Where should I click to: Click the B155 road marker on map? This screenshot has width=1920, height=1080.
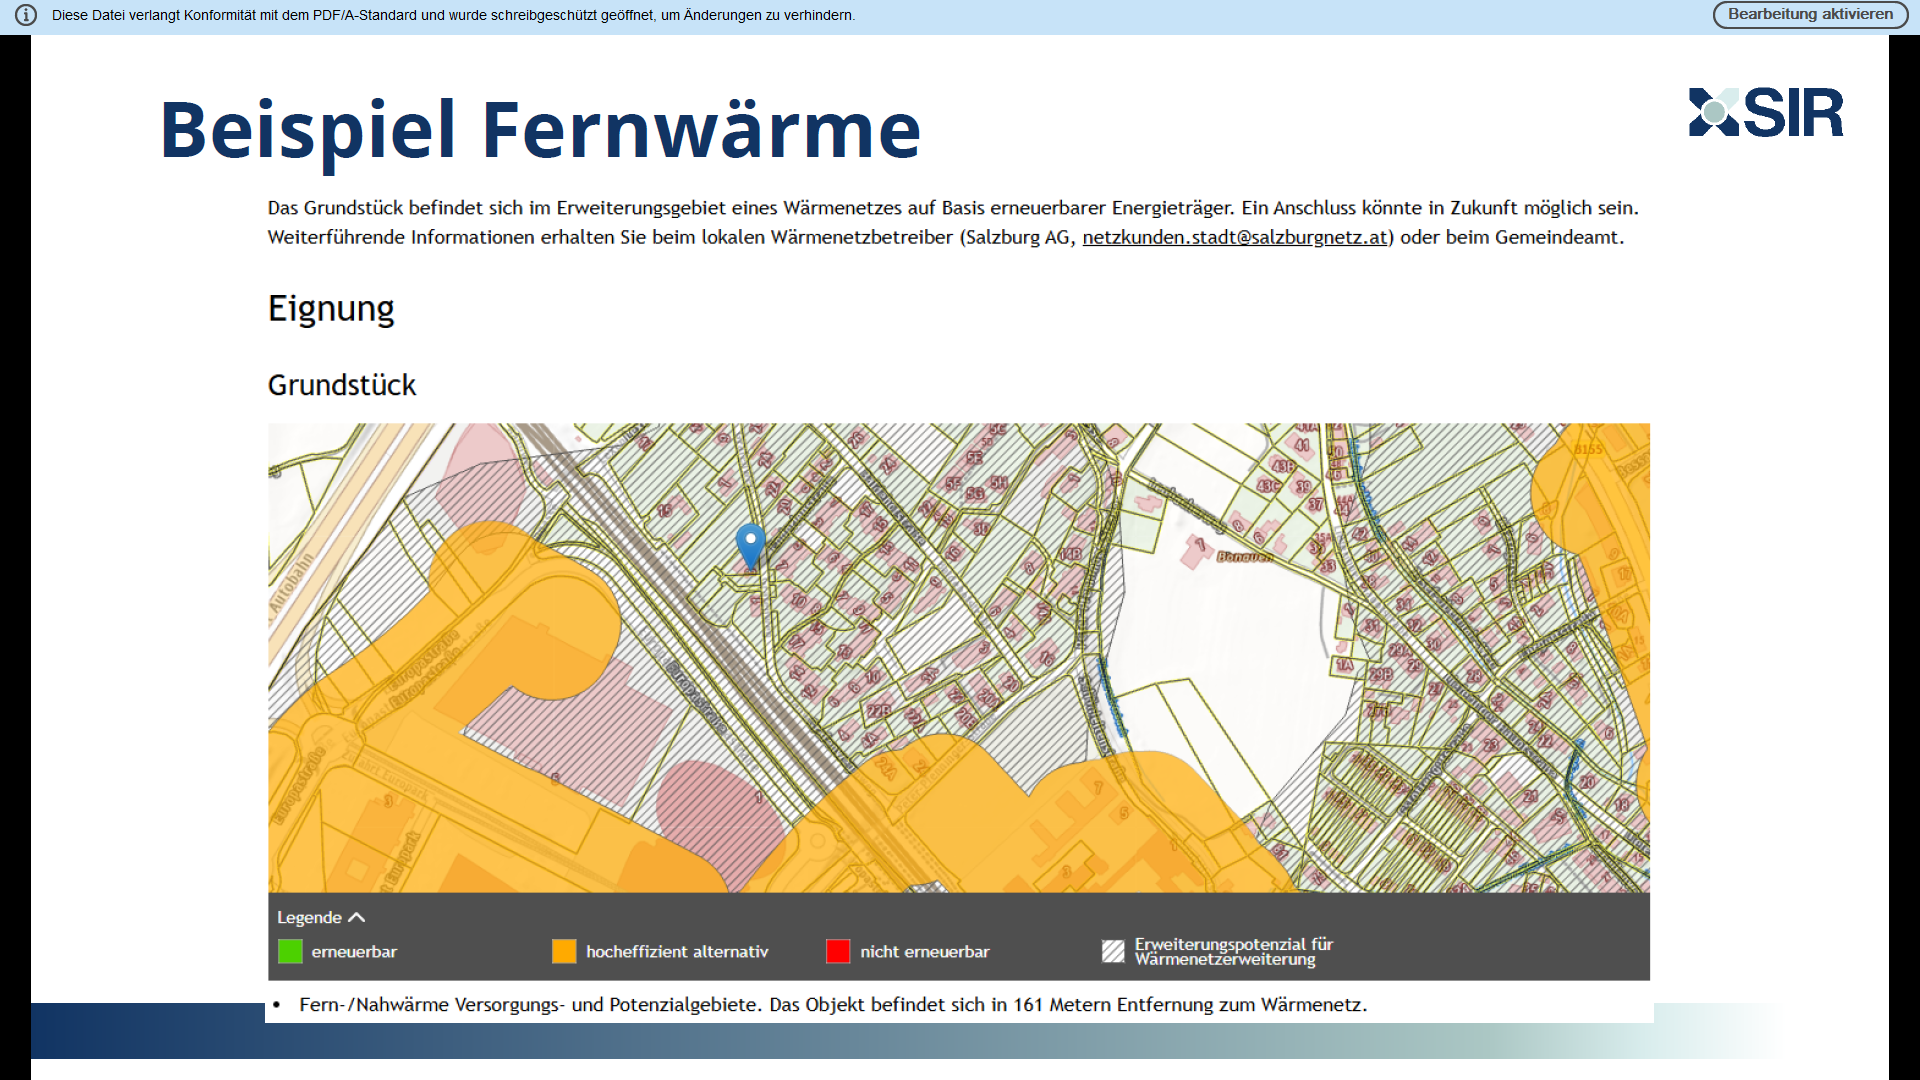tap(1588, 449)
